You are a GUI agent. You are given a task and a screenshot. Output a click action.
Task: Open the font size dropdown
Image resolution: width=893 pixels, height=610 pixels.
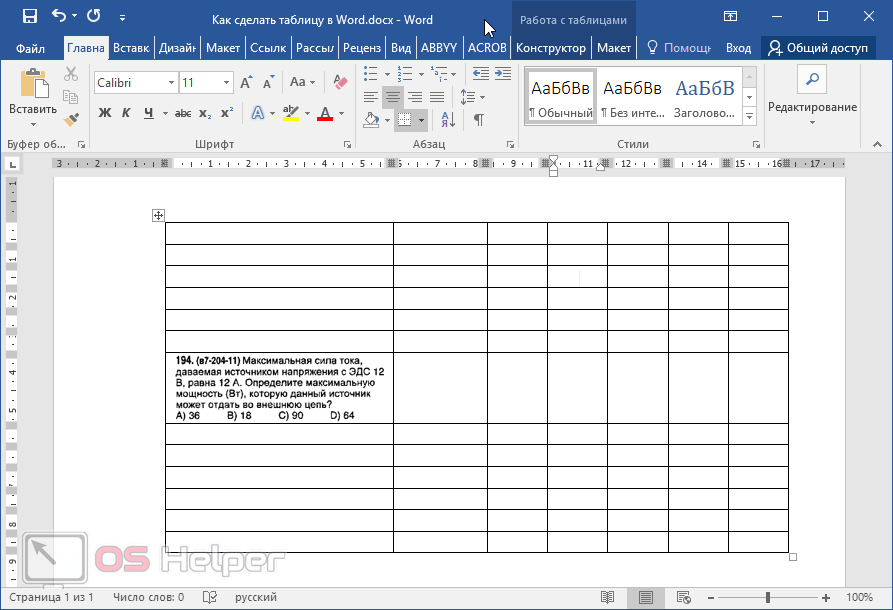pyautogui.click(x=227, y=83)
